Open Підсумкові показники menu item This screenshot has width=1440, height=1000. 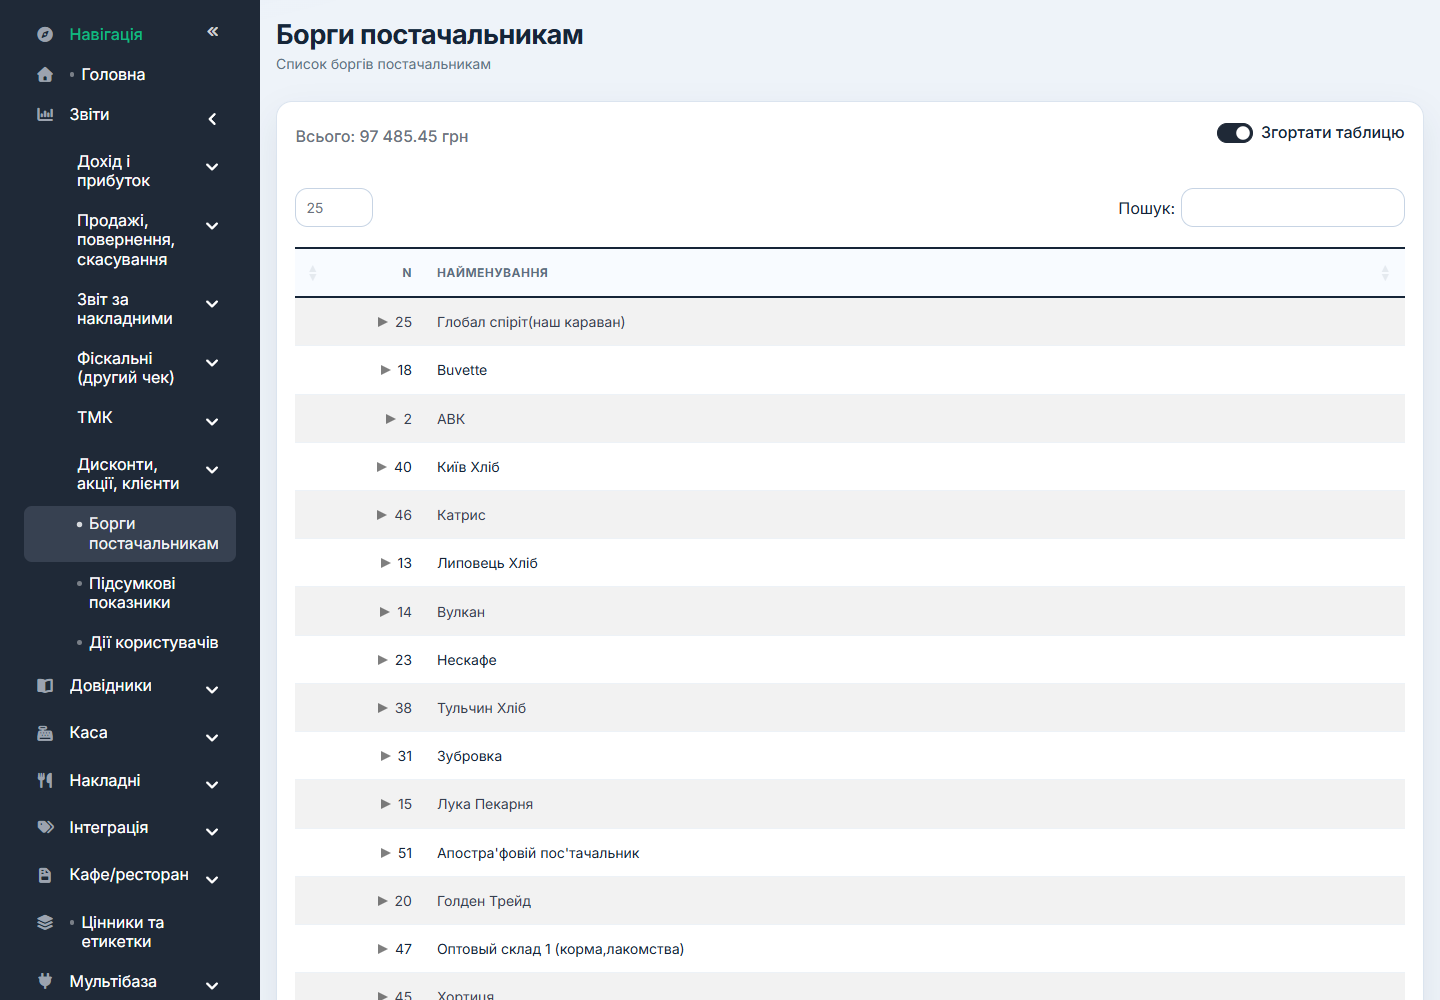coord(130,593)
